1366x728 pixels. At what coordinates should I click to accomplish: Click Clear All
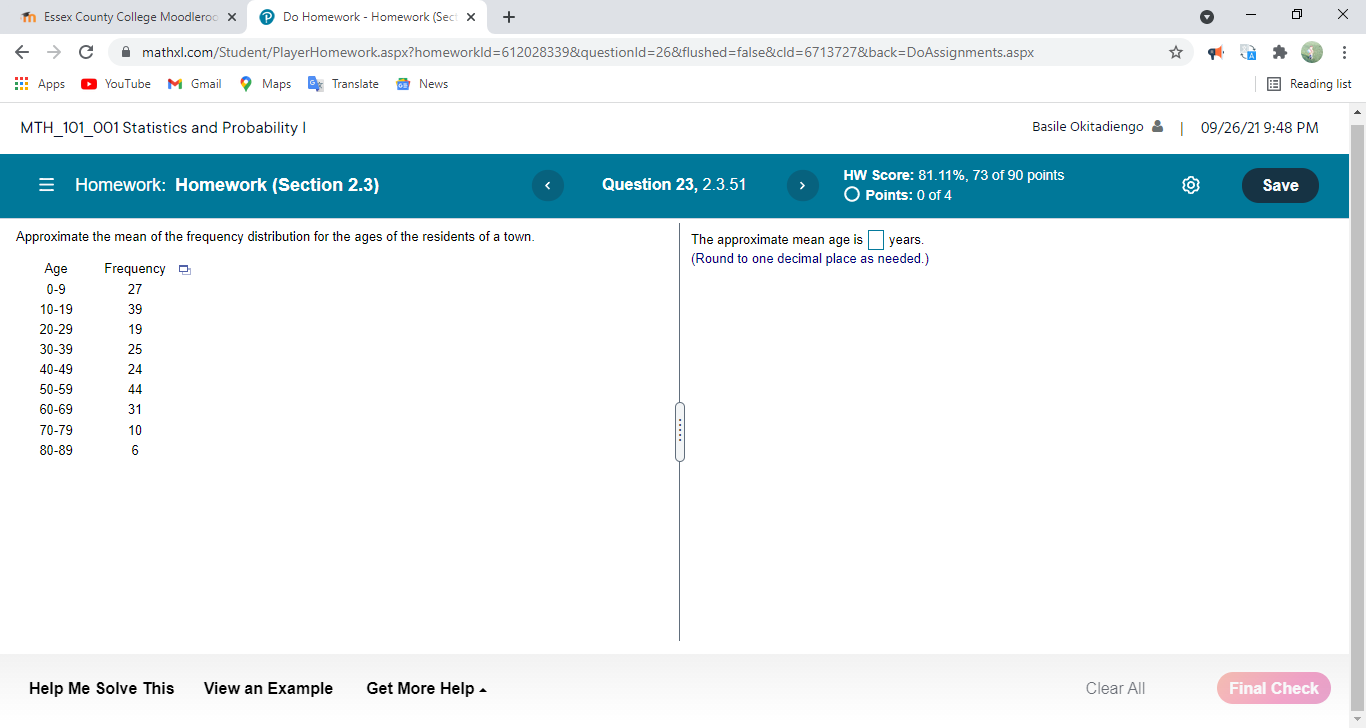click(1115, 688)
